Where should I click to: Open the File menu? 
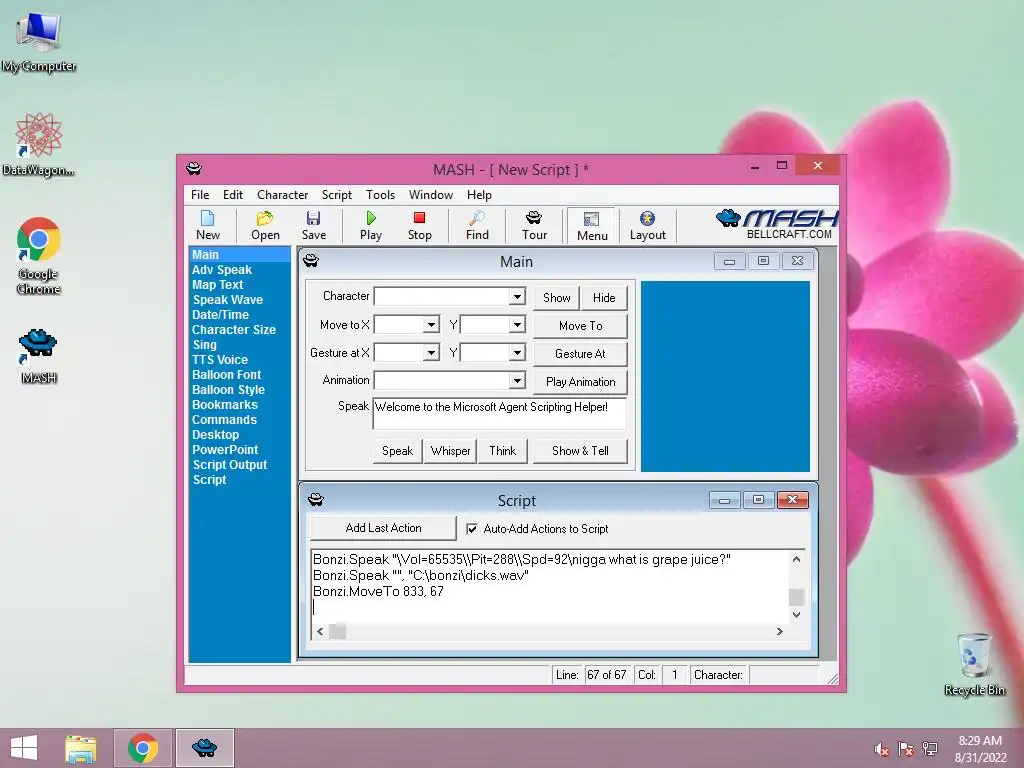coord(200,195)
